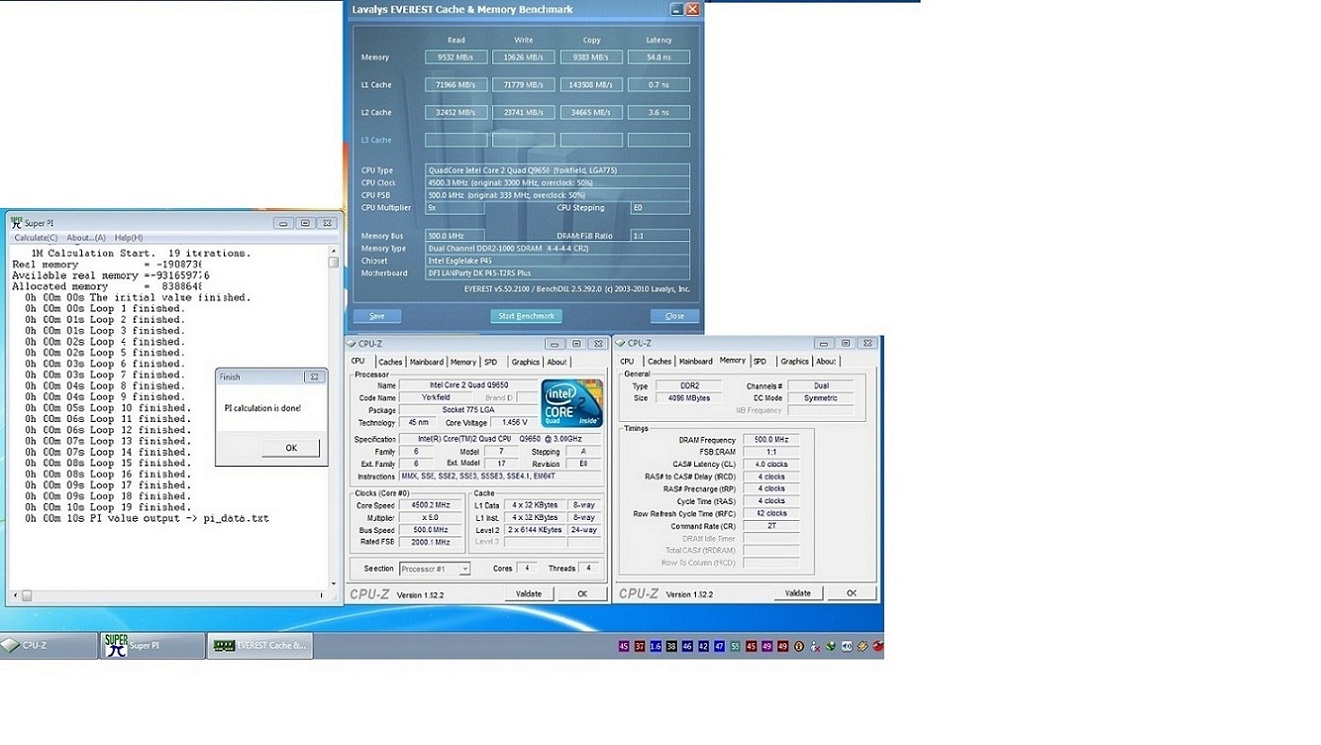Click the 37 temperature tray icon

pos(640,647)
